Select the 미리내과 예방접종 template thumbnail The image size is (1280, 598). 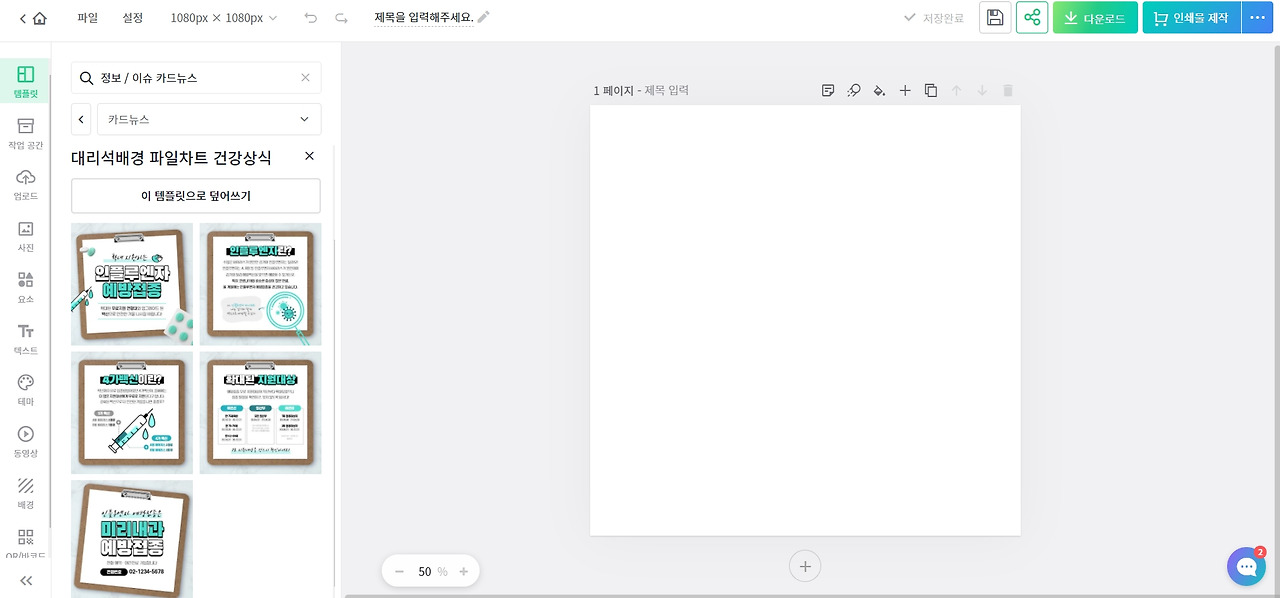(131, 540)
